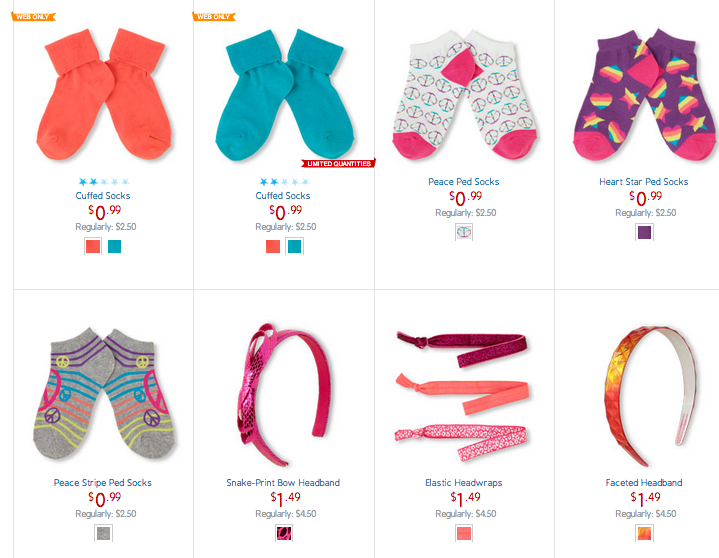Click the Elastic Headwraps title link
This screenshot has width=719, height=558.
(464, 482)
